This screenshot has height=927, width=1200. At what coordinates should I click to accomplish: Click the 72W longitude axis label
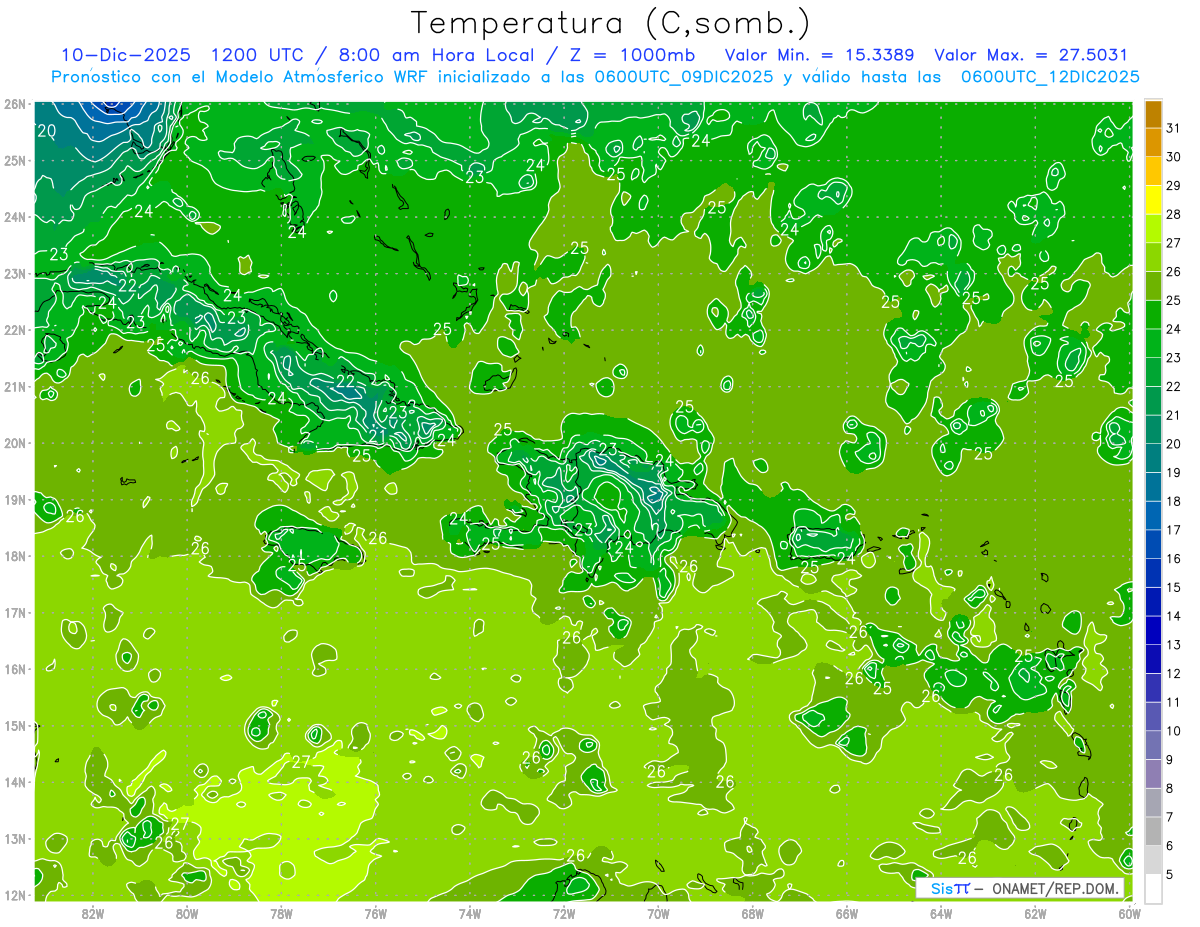[x=564, y=913]
